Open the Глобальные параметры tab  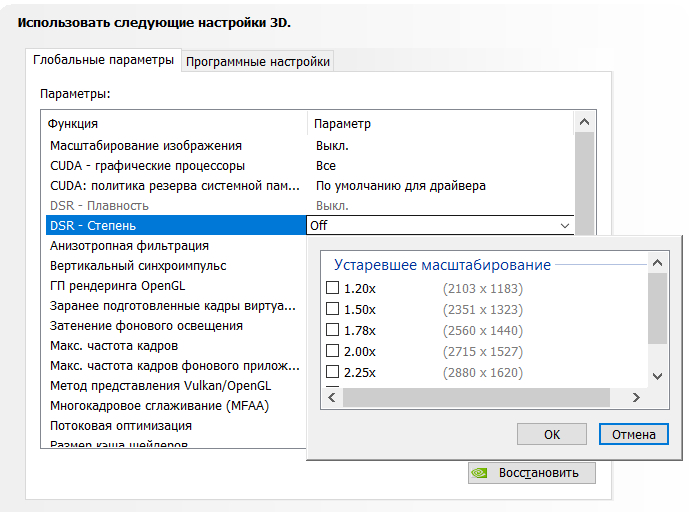[103, 61]
